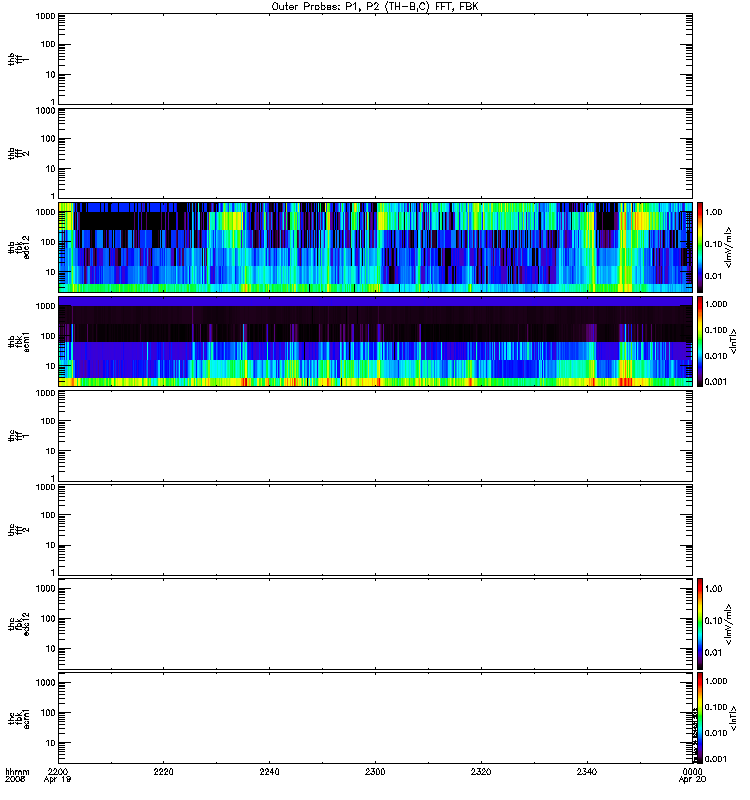Image resolution: width=750 pixels, height=800 pixels.
Task: Click the '1' y-tick of top thb fft 1 panel
Action: [x=53, y=102]
